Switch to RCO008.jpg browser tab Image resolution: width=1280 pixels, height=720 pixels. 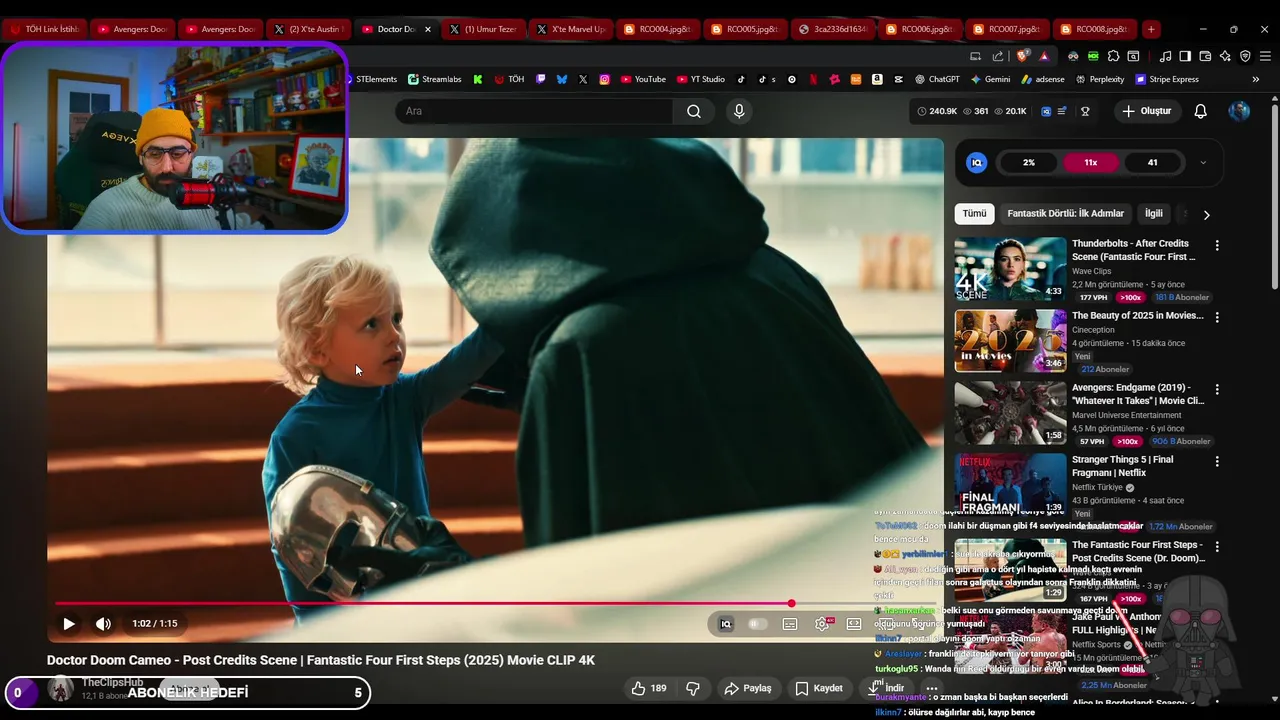coord(1093,29)
